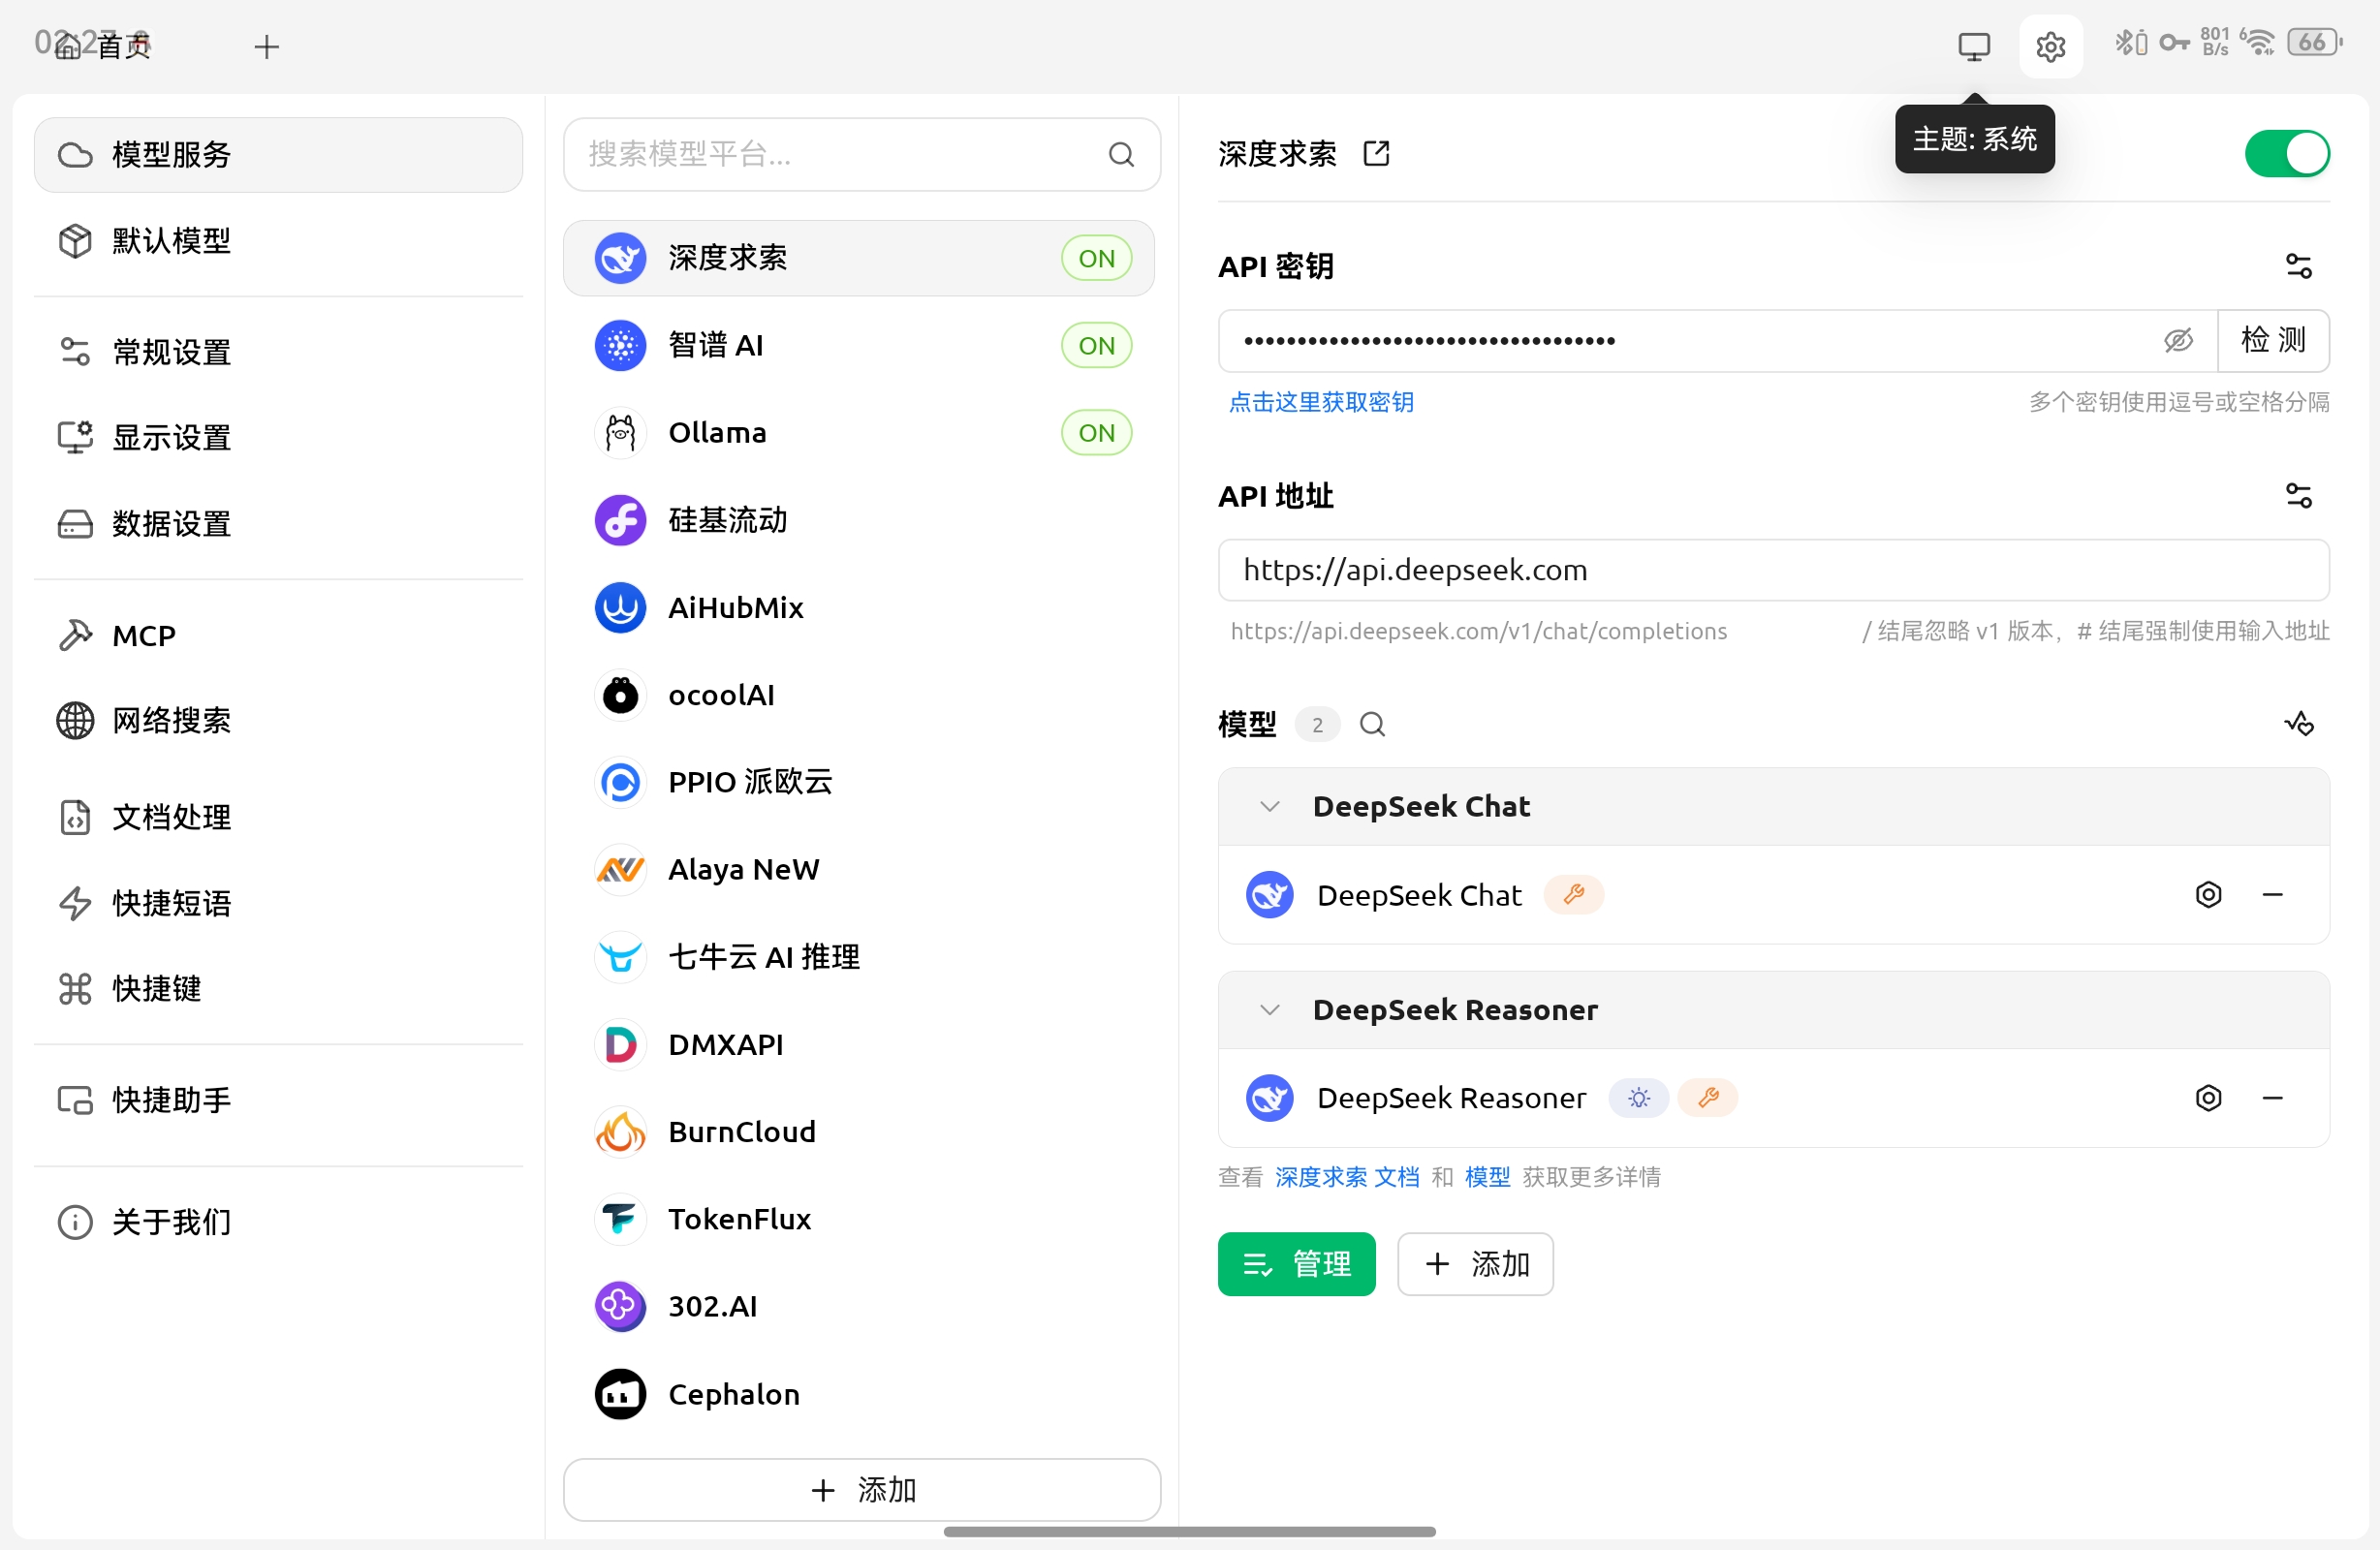Remove the DeepSeek Chat model
The image size is (2380, 1550).
click(x=2272, y=895)
